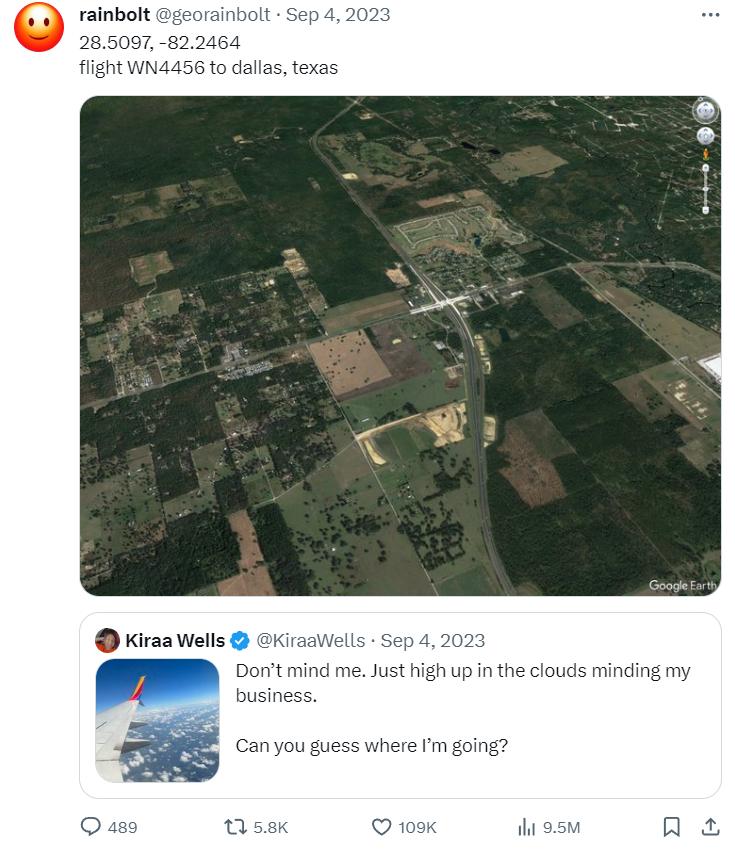The width and height of the screenshot is (735, 851).
Task: Click the Google Earth look-around compass
Action: (x=706, y=111)
